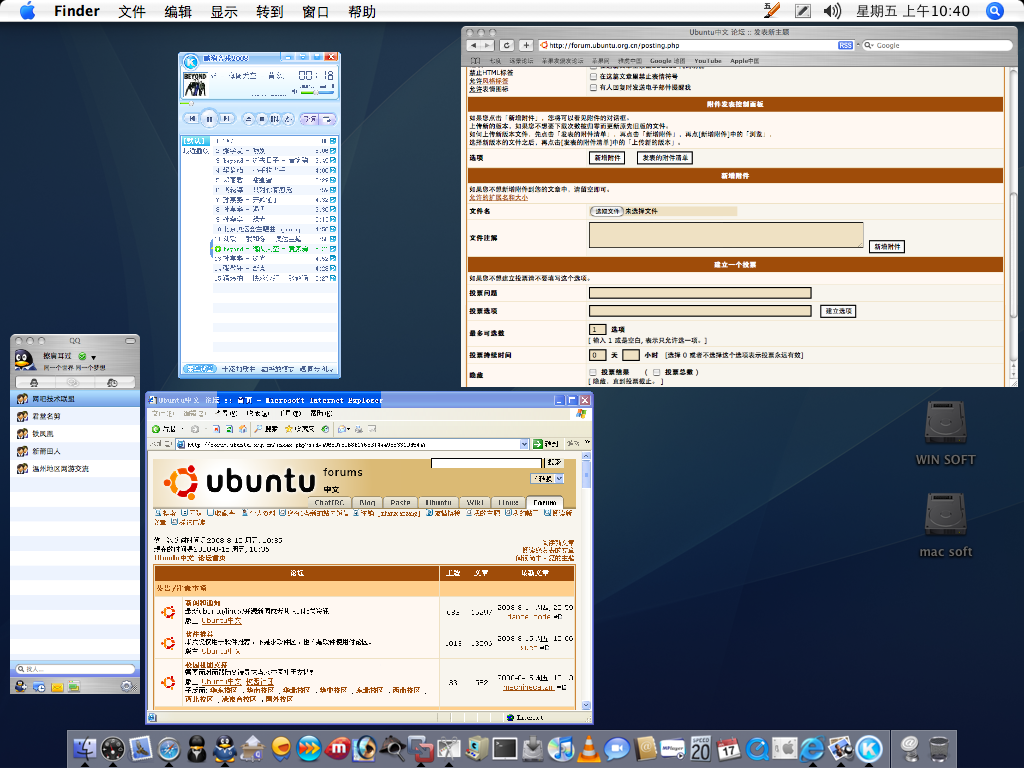Click the VLC cone icon in the Dock

coord(588,748)
